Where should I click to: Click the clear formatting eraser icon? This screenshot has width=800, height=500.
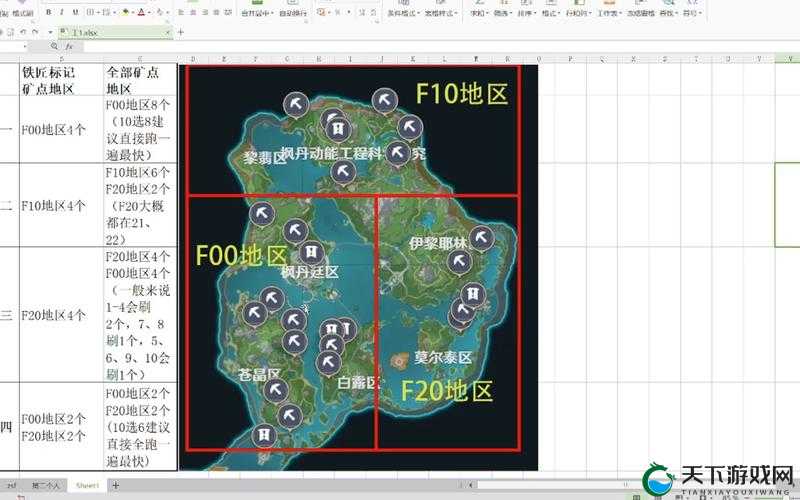[x=160, y=12]
